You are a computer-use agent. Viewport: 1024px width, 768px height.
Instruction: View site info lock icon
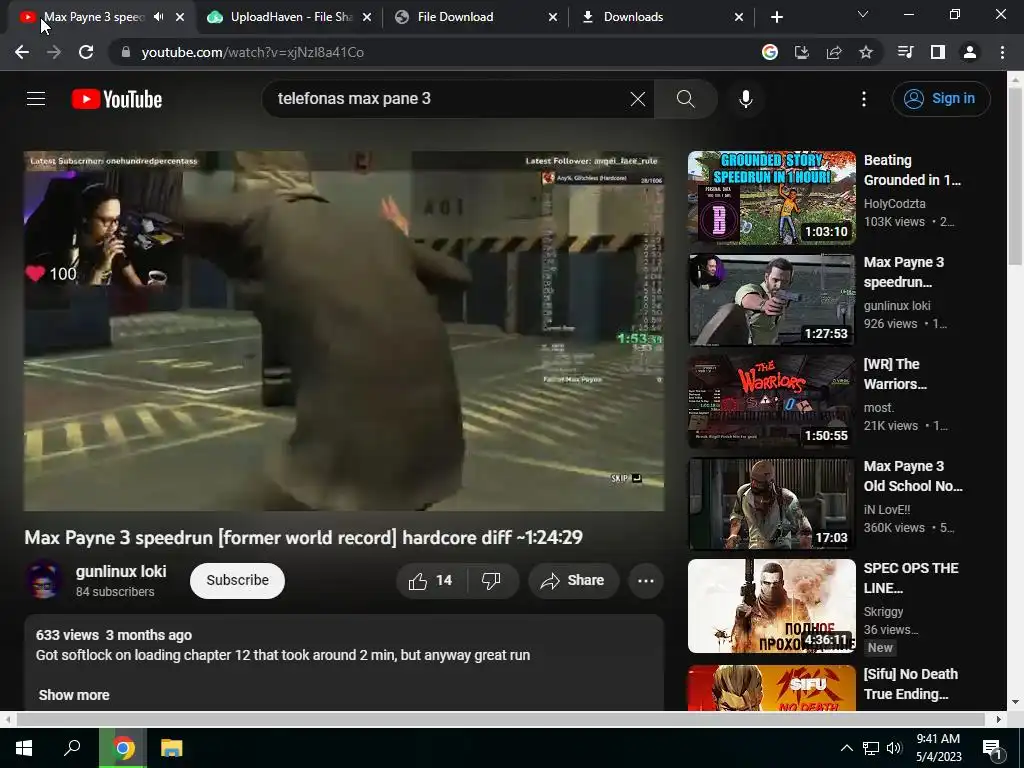click(126, 52)
